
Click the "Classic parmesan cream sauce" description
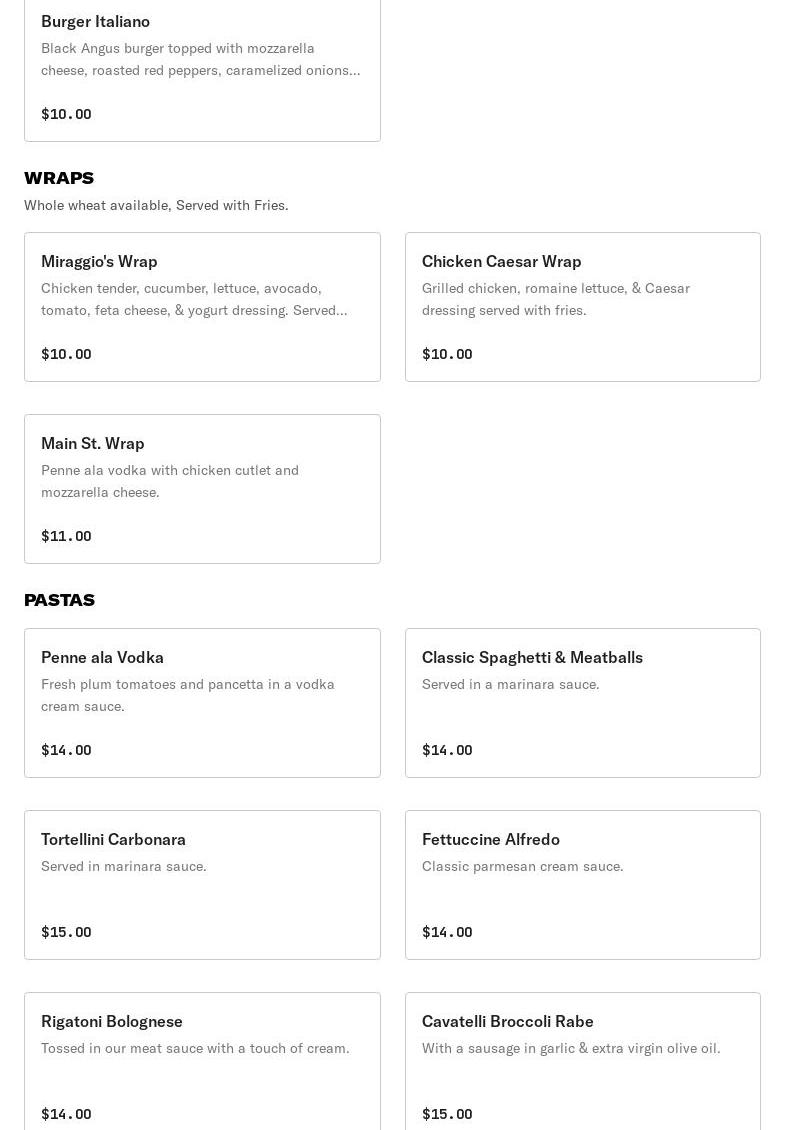522,866
